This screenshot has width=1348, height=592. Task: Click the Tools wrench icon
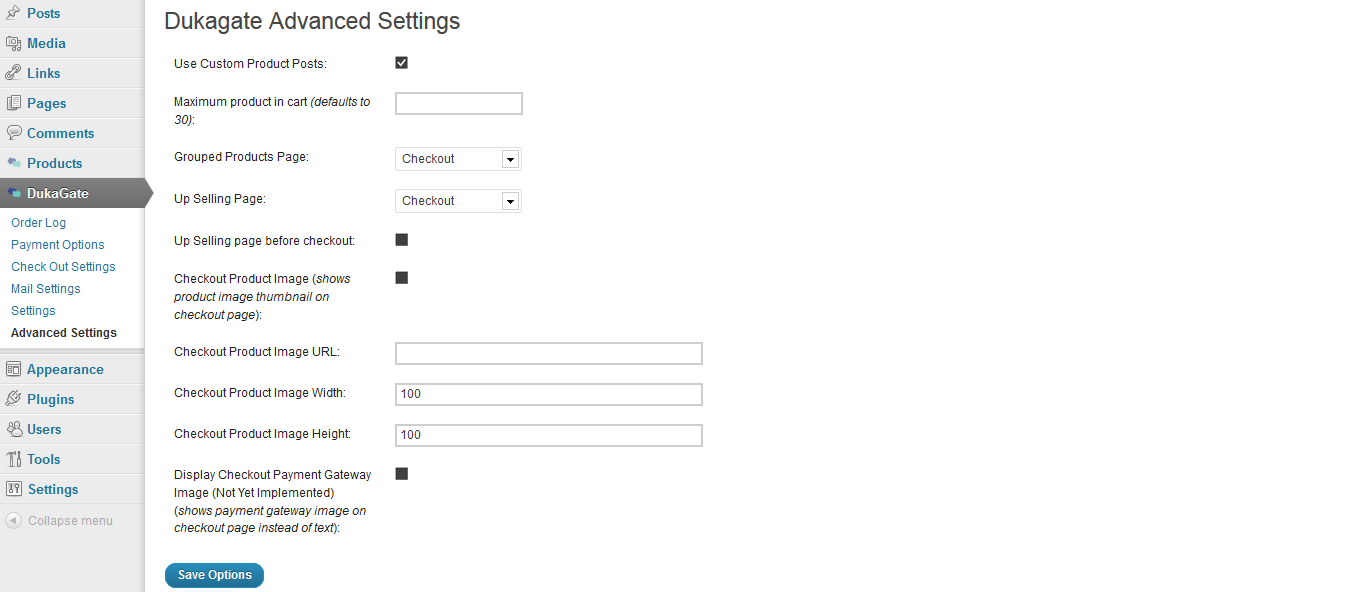(14, 459)
